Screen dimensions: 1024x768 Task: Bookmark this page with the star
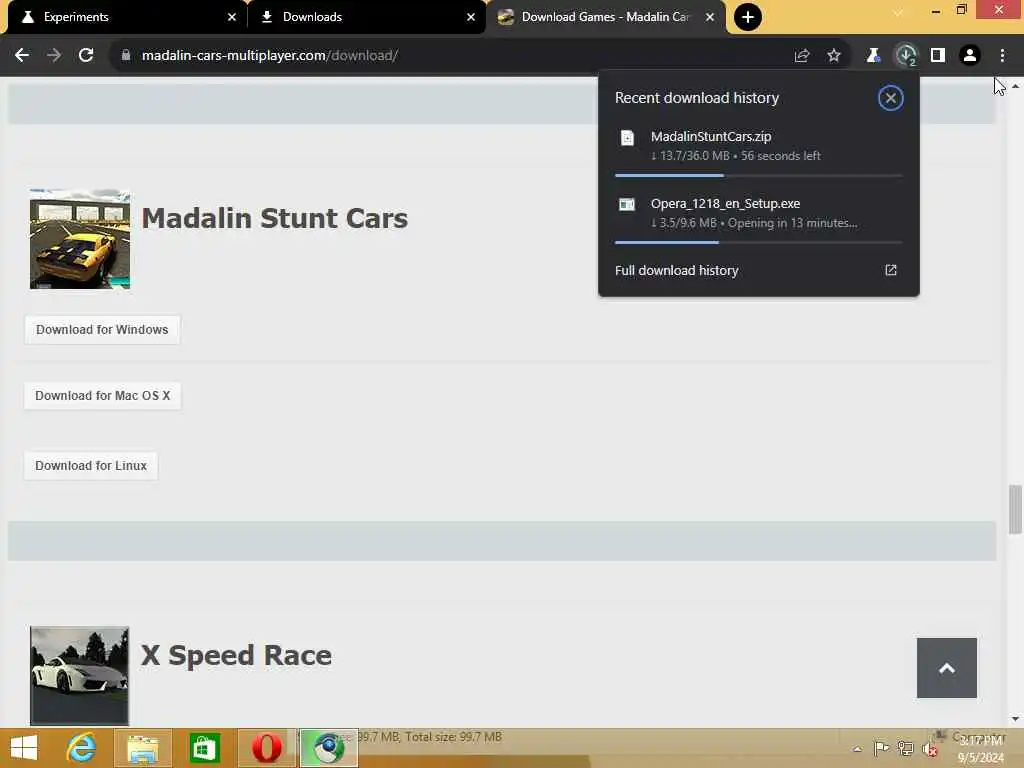(834, 56)
